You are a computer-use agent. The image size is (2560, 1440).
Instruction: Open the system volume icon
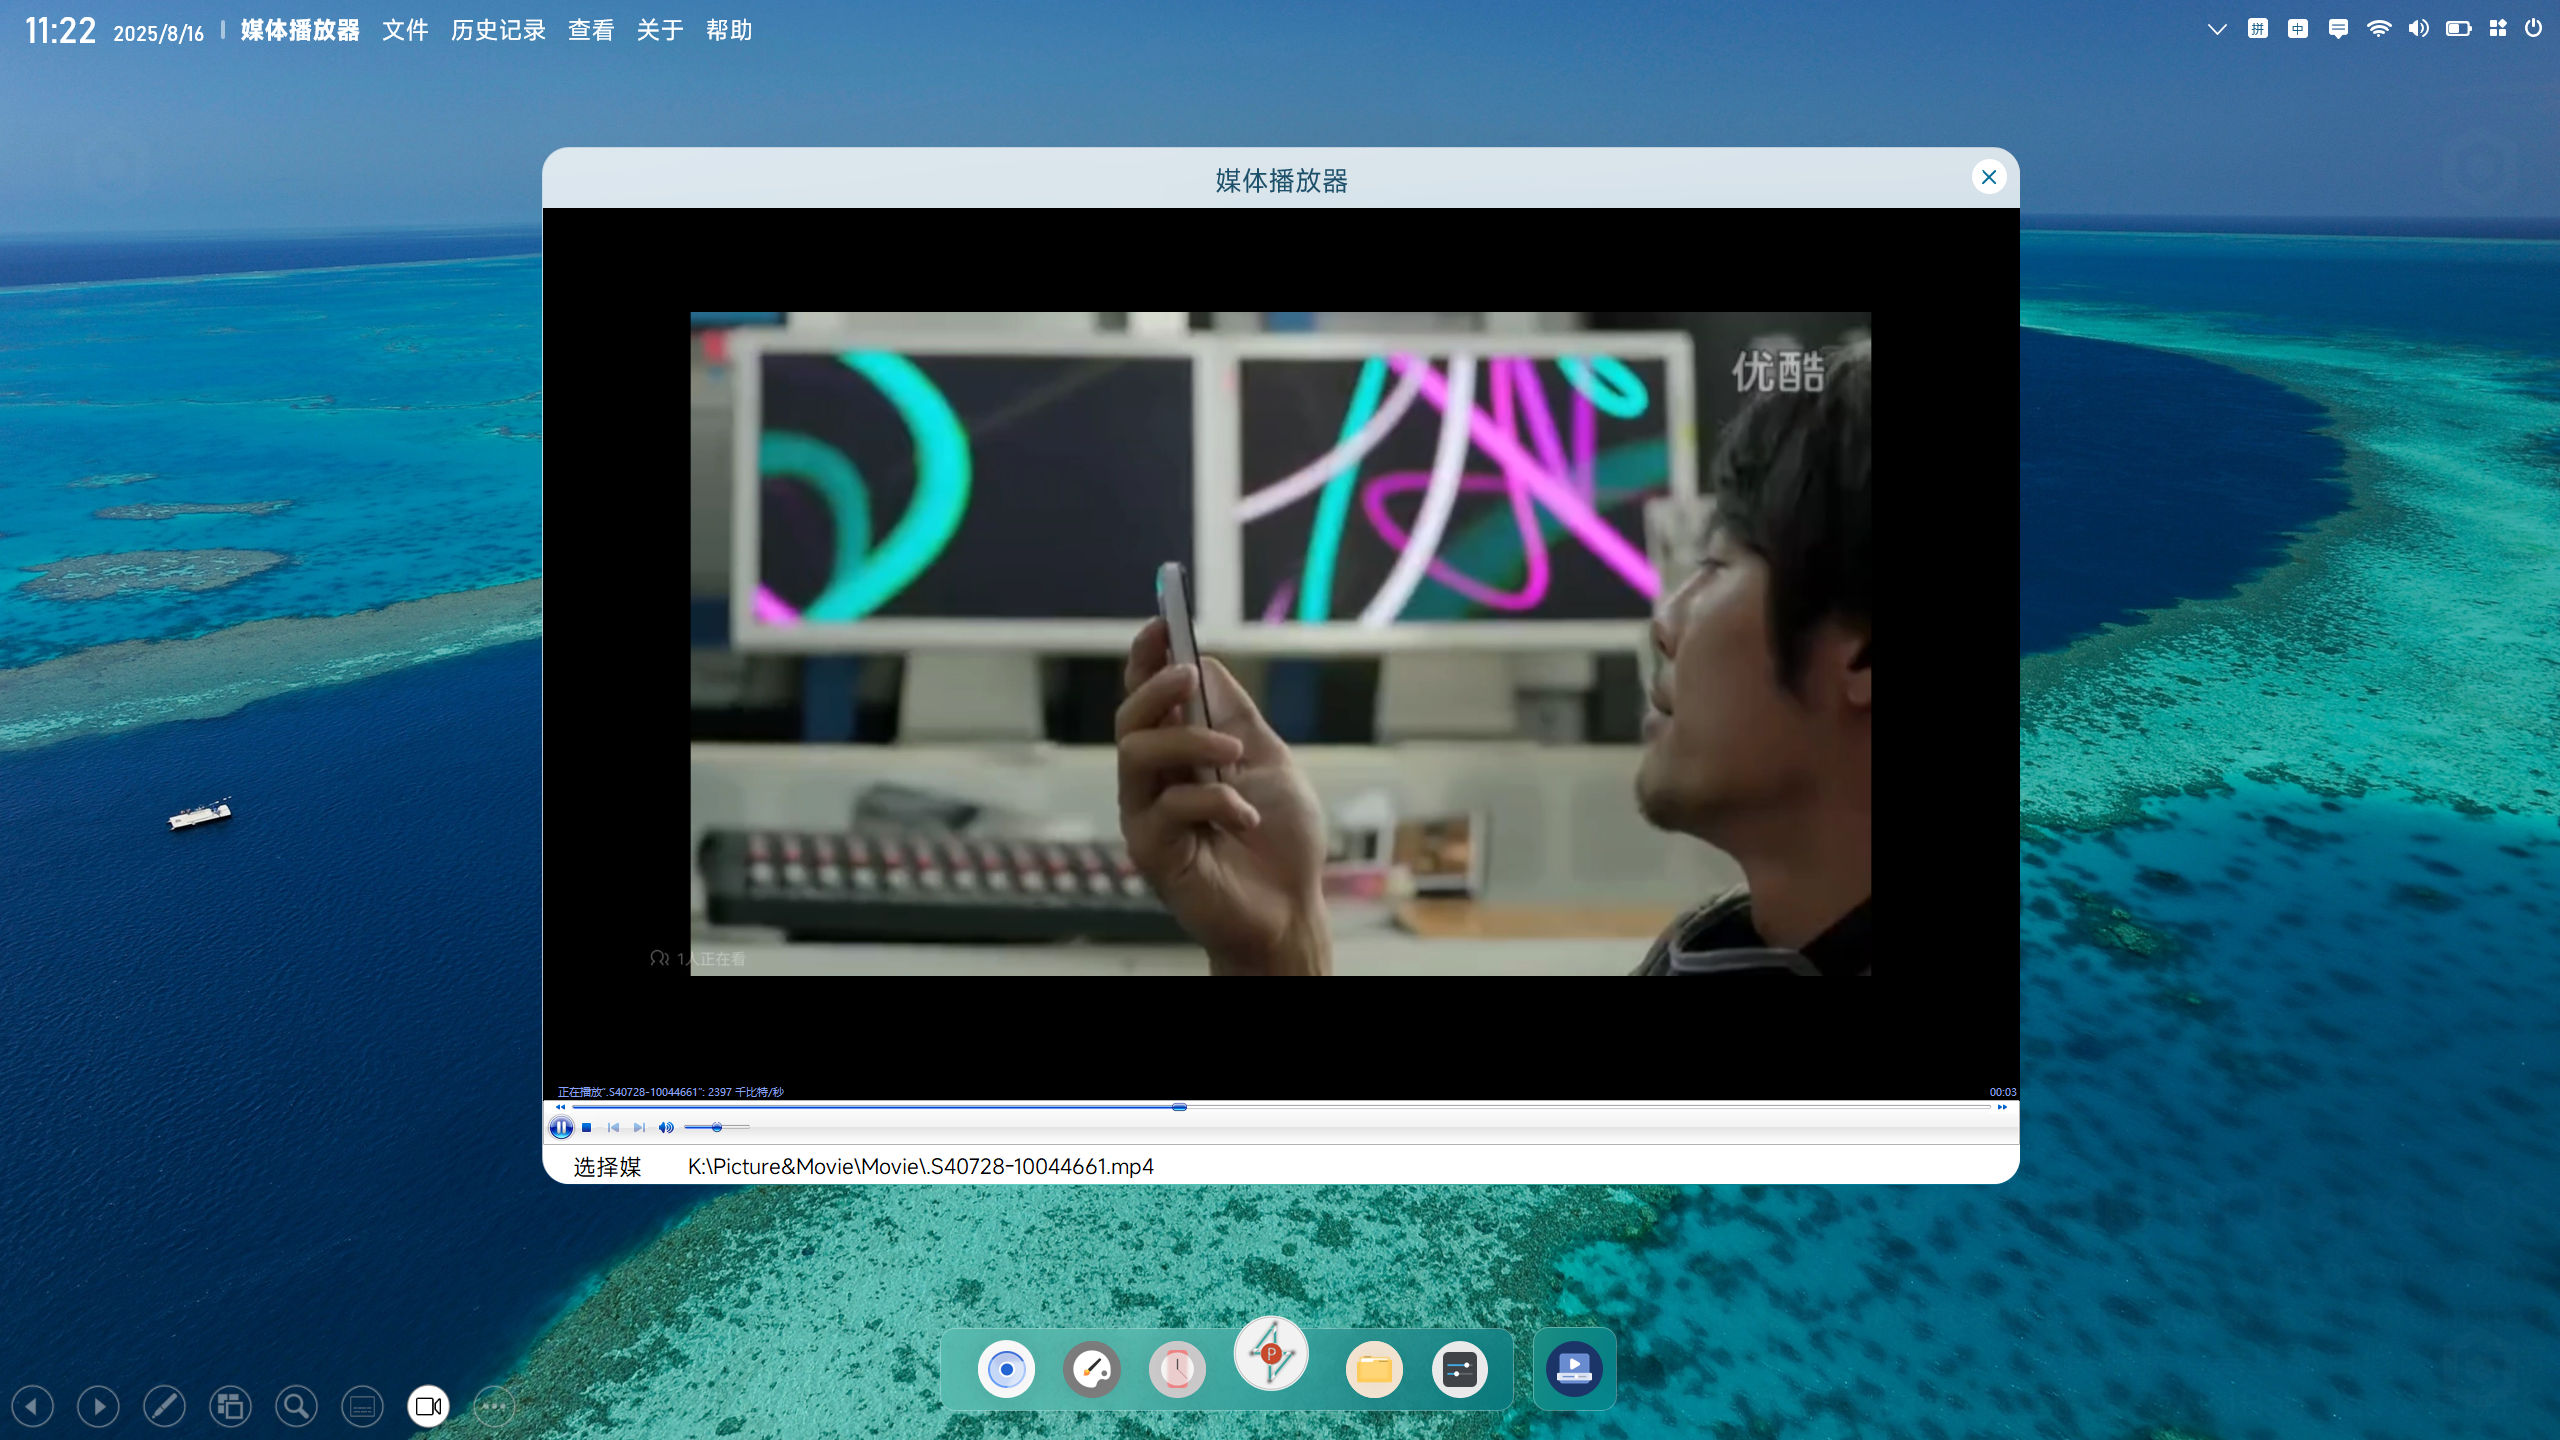2419,29
